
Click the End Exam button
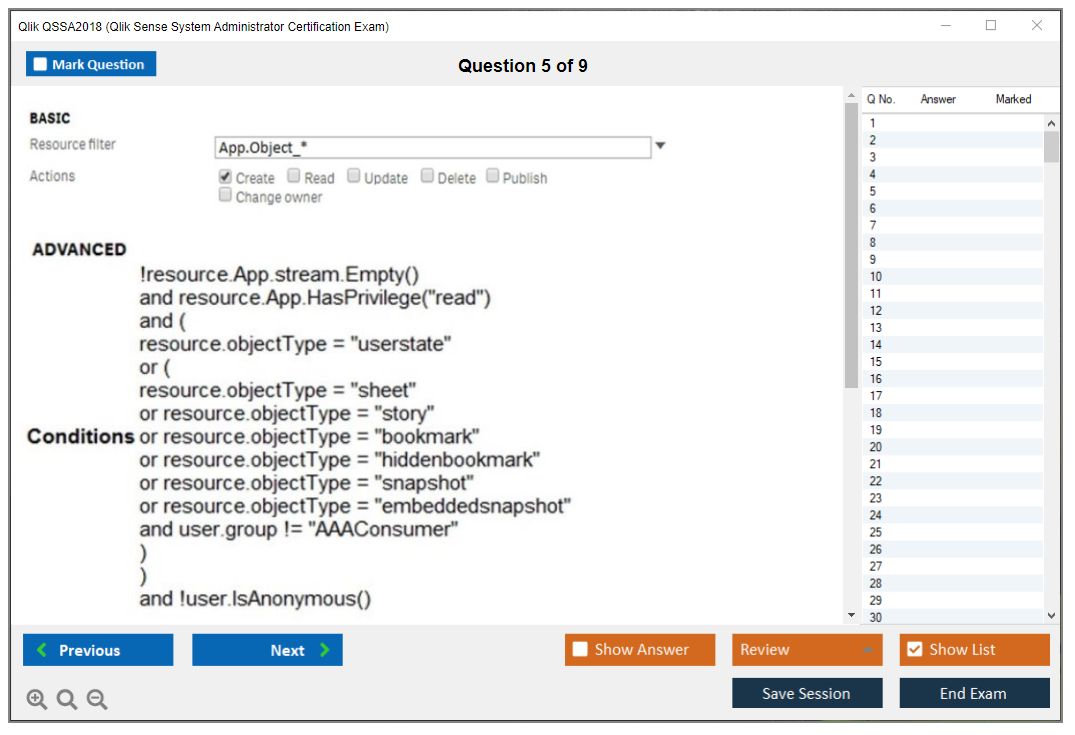(974, 693)
